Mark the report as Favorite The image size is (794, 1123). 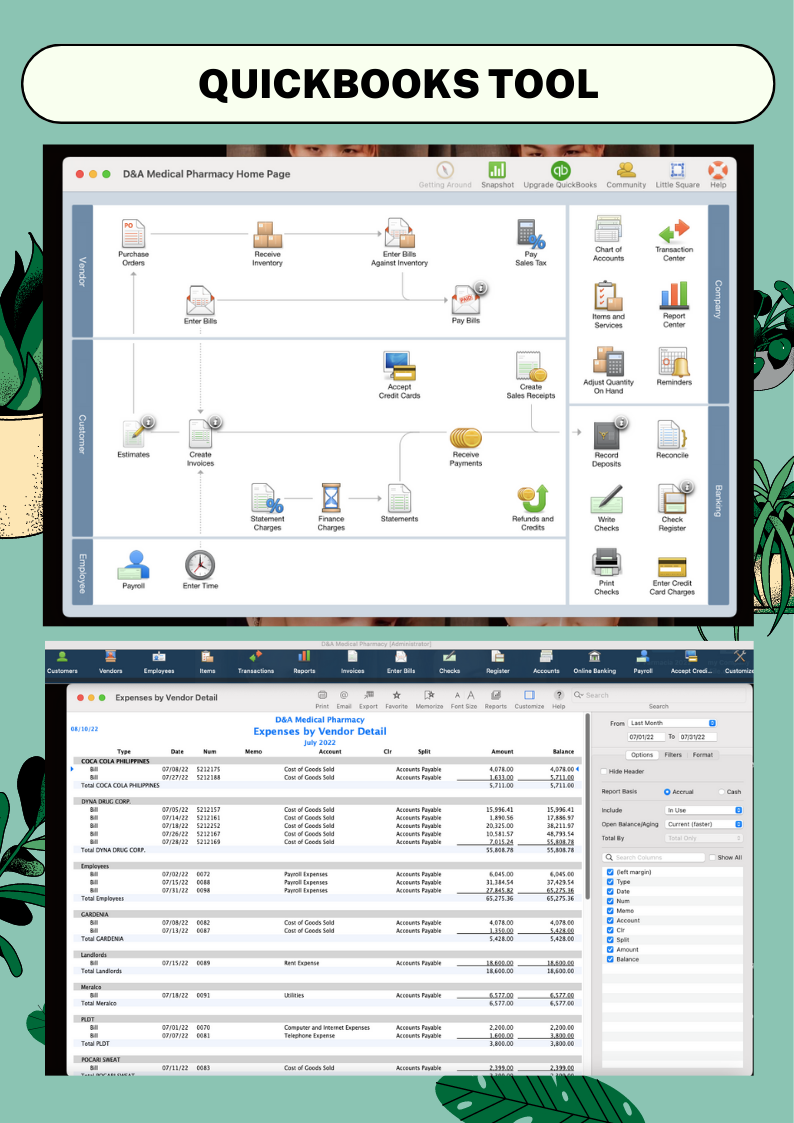(396, 700)
